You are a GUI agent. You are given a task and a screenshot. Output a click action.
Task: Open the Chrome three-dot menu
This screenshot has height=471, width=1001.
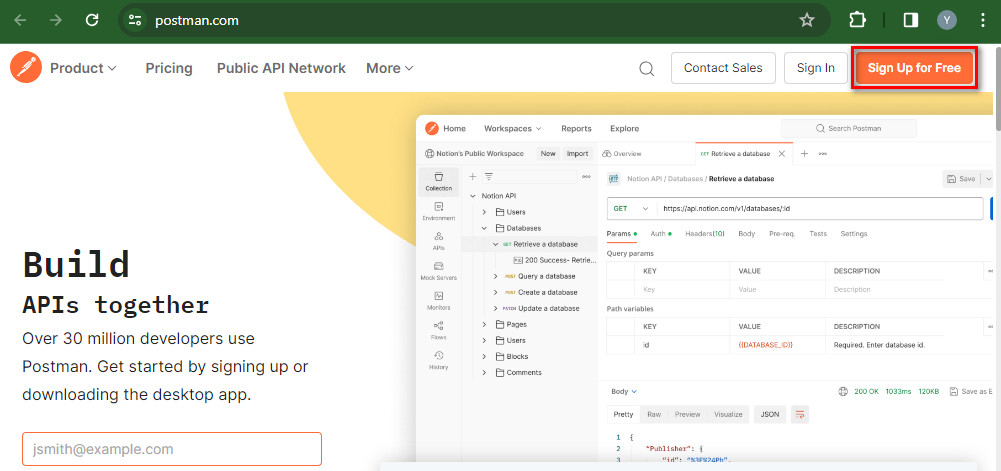[982, 20]
